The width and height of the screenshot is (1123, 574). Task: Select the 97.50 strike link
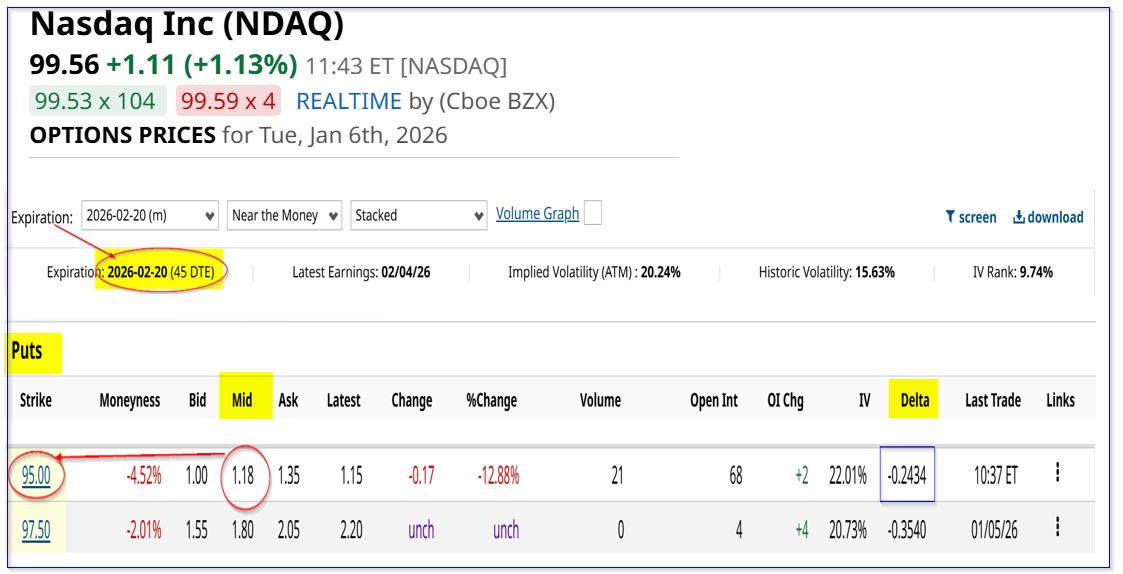tap(36, 530)
